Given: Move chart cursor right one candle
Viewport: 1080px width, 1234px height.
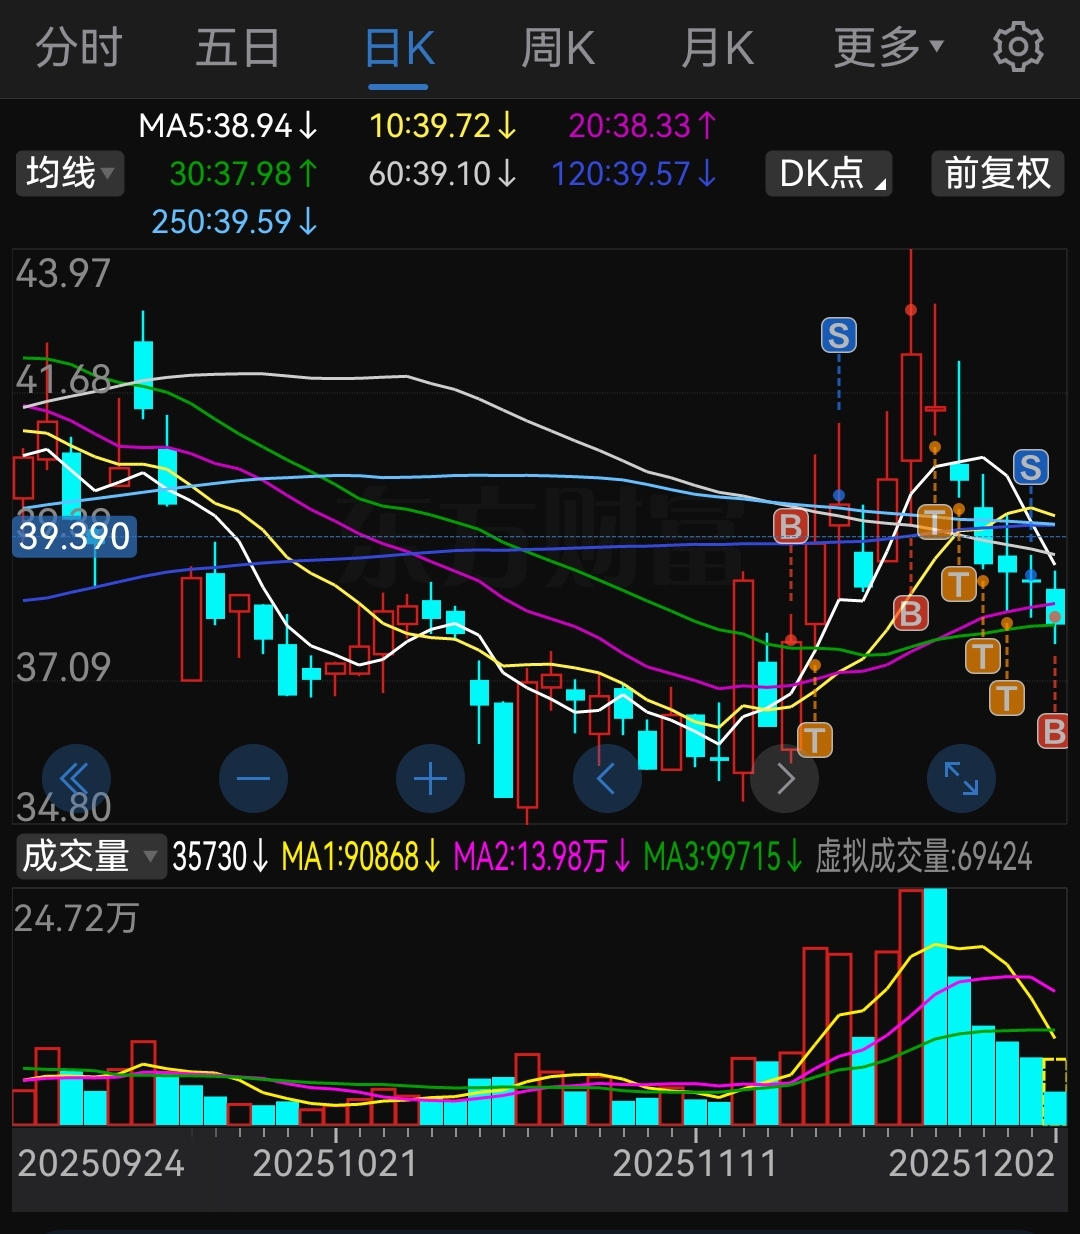Looking at the screenshot, I should (x=785, y=778).
